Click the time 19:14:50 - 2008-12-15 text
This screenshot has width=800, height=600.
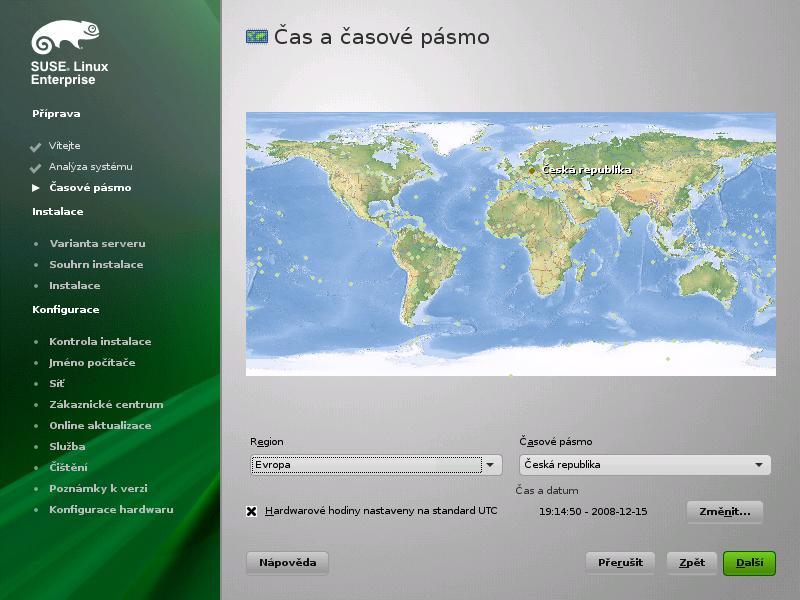593,512
